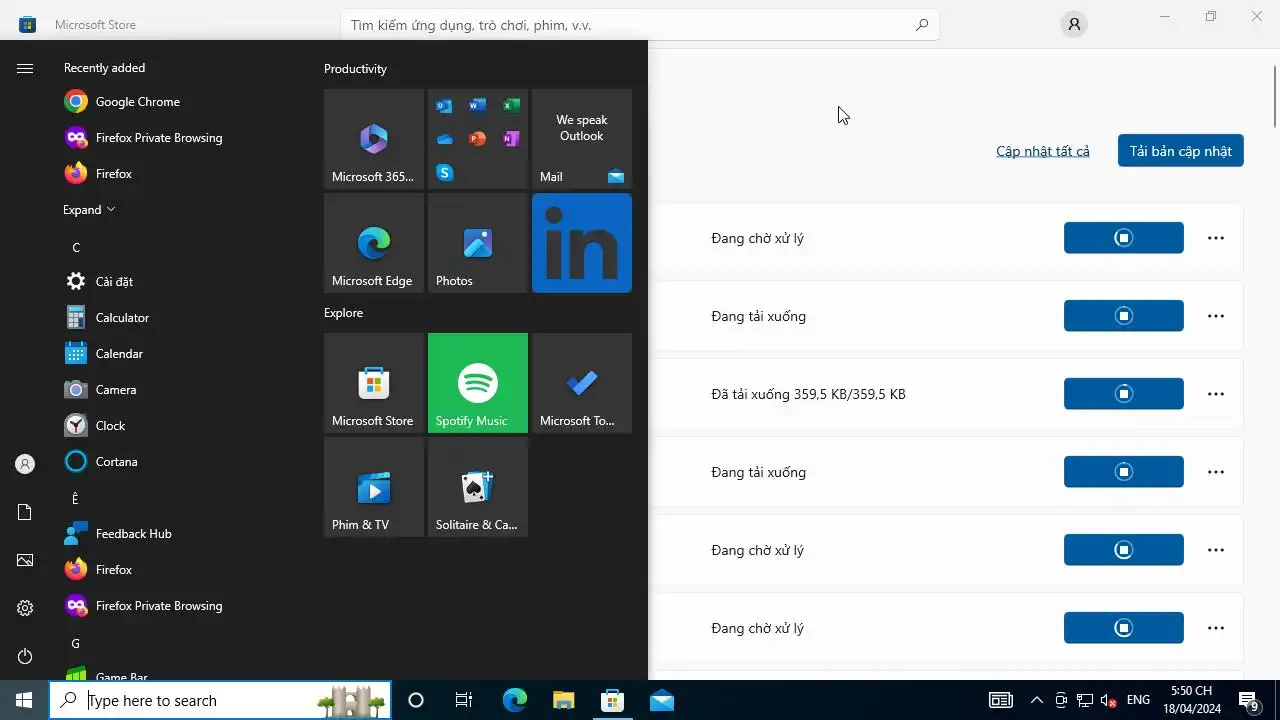Open the Start menu hamburger icon
1280x720 pixels.
click(x=25, y=68)
